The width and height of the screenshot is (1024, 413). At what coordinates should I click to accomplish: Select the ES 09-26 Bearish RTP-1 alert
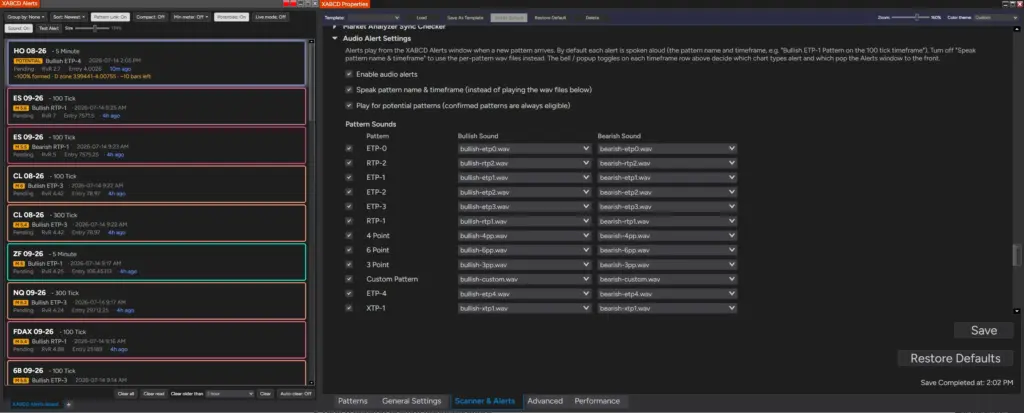click(x=156, y=145)
